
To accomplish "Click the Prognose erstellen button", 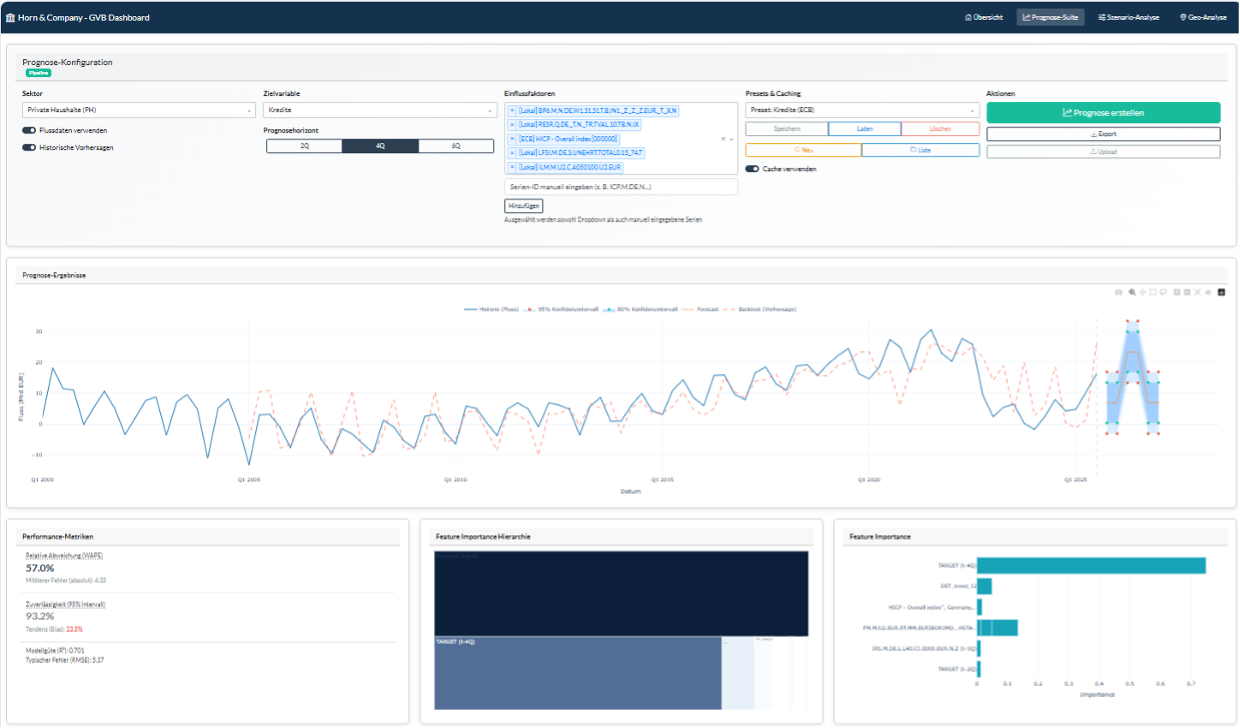I will [x=1103, y=113].
